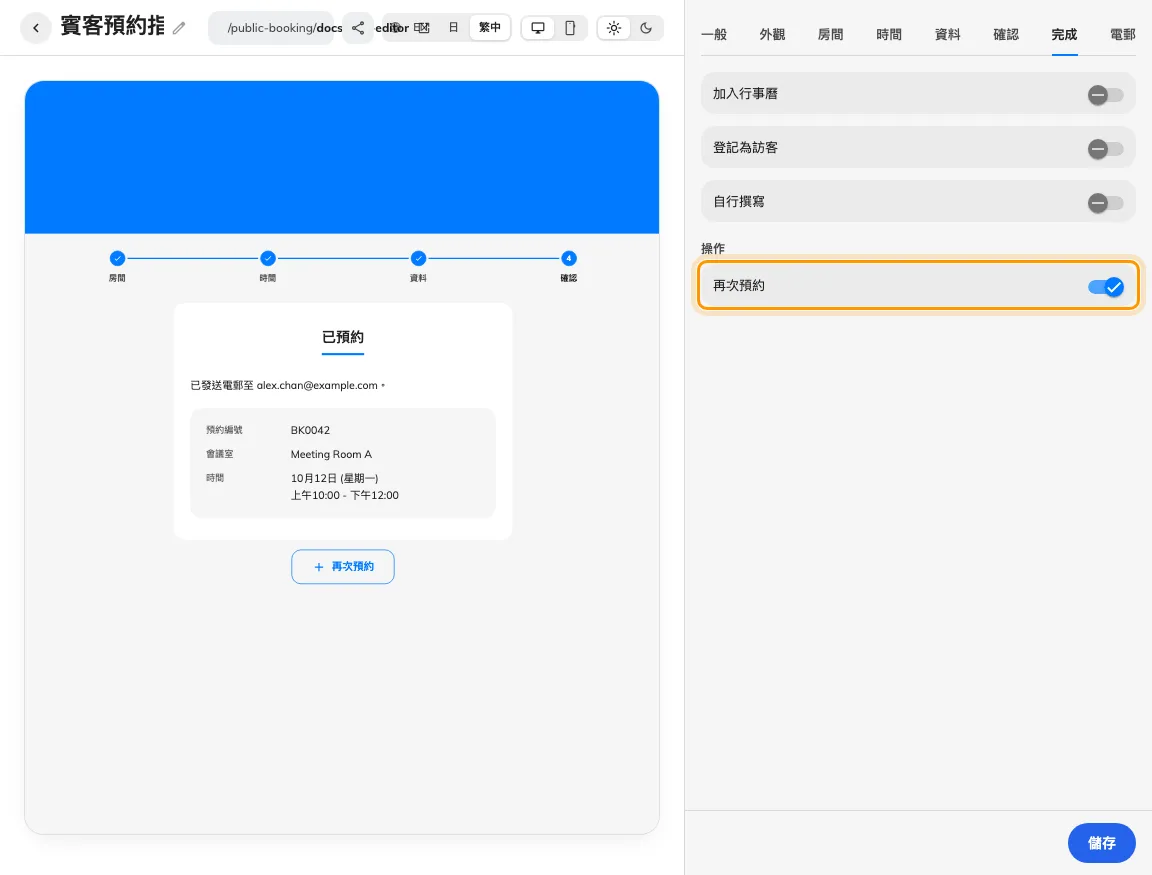The width and height of the screenshot is (1152, 875).
Task: Click the 10月12日 (星期一) date text
Action: click(334, 478)
